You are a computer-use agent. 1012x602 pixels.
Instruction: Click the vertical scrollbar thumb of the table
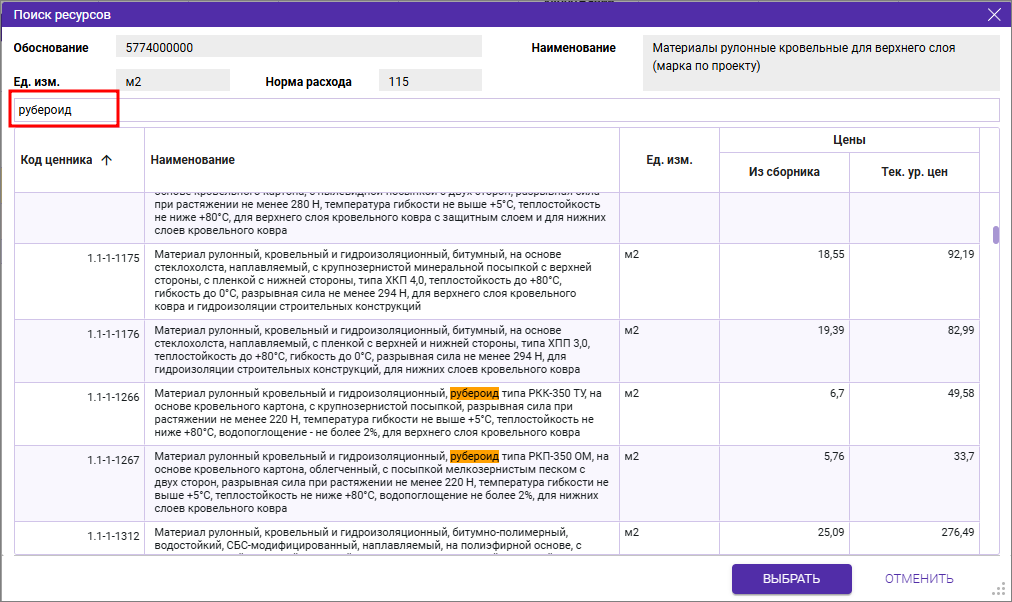coord(995,235)
